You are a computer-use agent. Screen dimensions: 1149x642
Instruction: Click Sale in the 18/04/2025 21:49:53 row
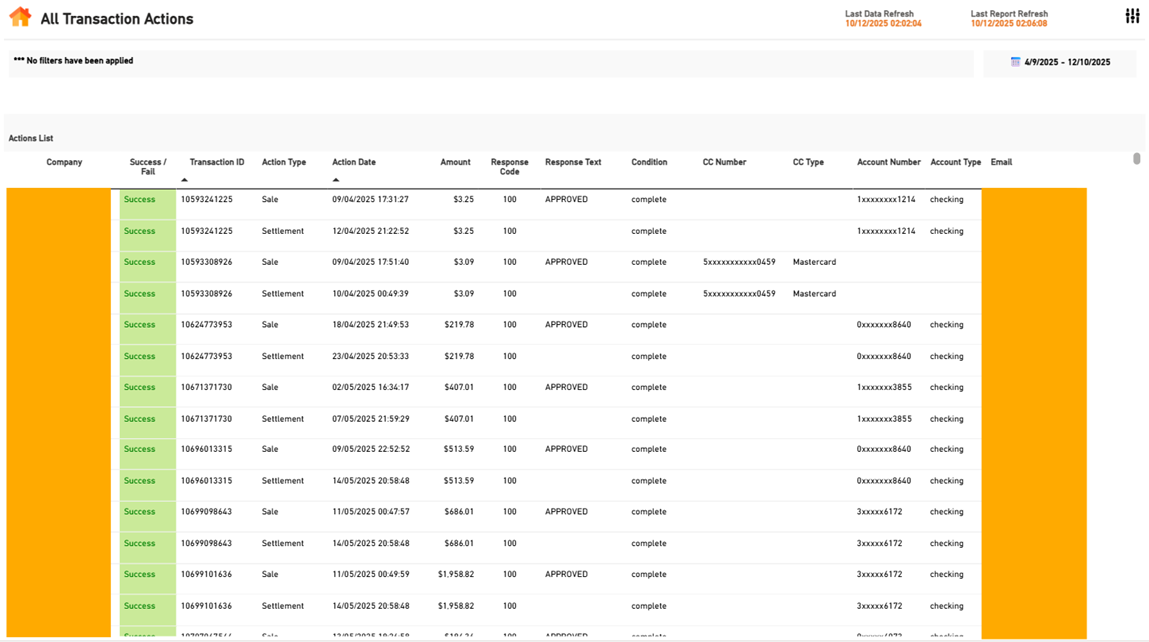click(x=270, y=325)
